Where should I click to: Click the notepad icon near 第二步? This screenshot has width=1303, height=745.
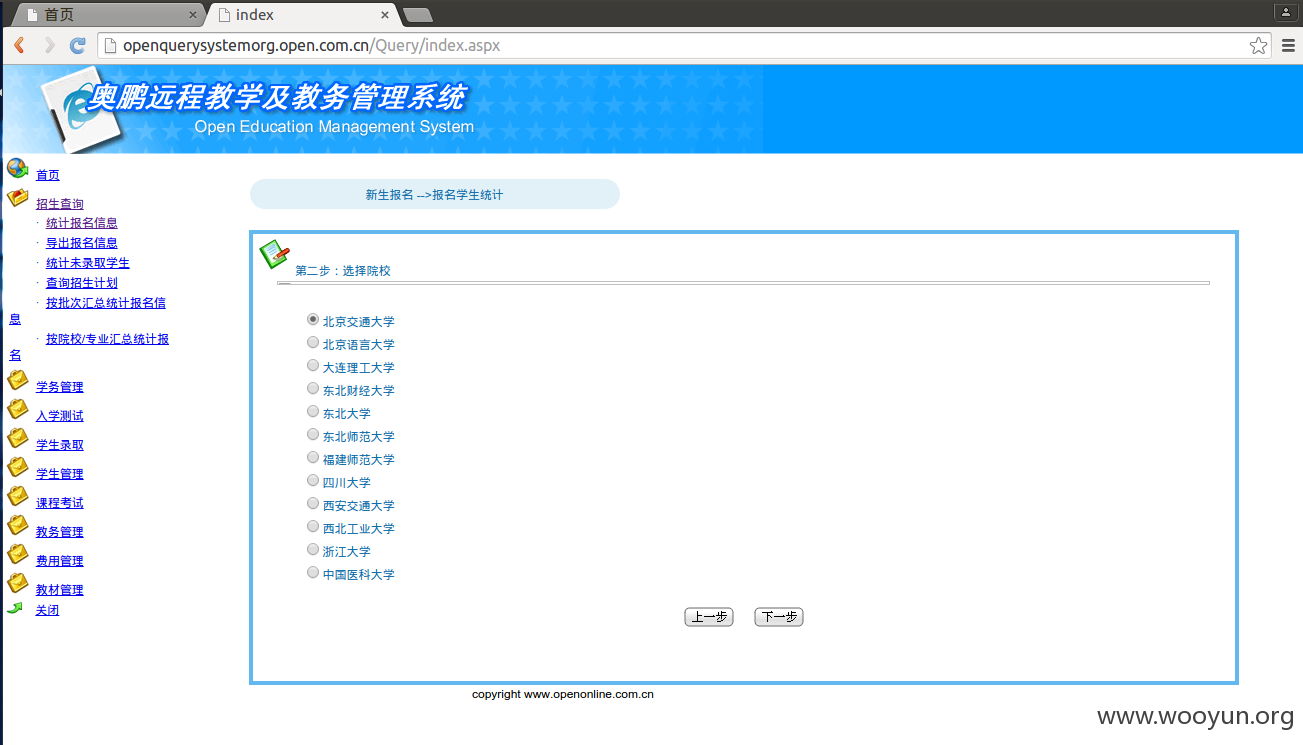pyautogui.click(x=274, y=255)
